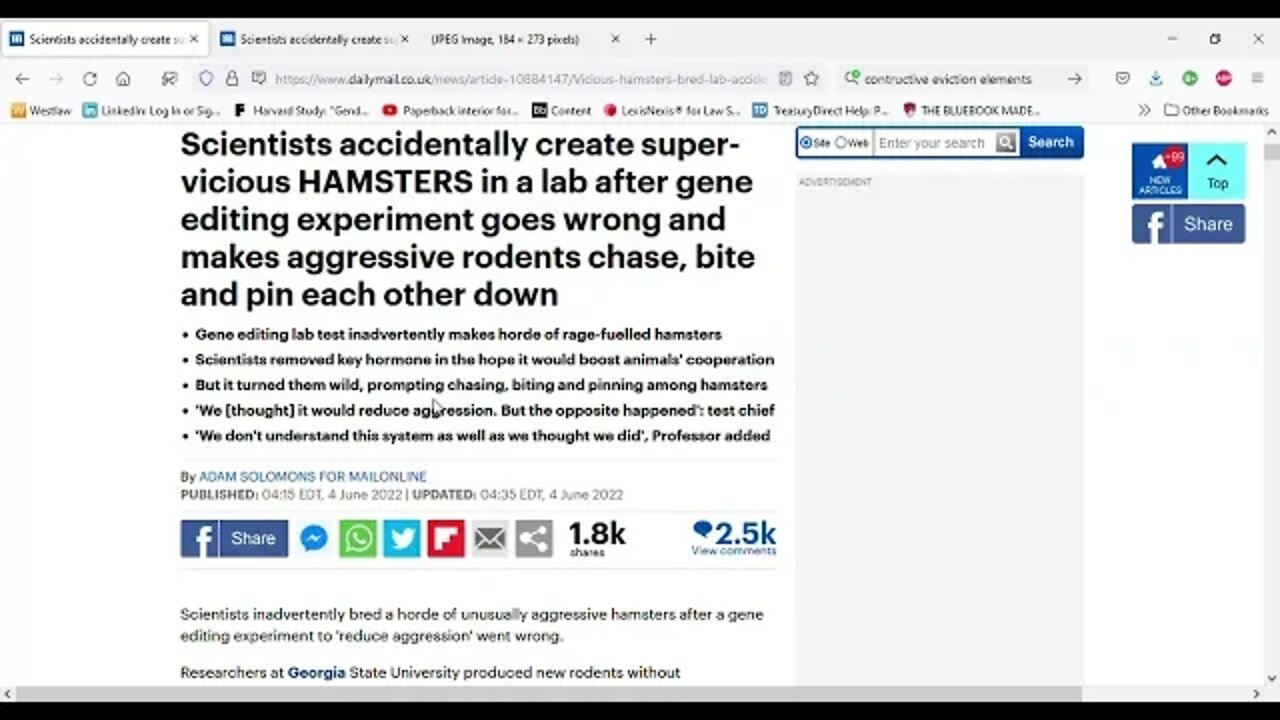Click the 1.8k shares count
The image size is (1280, 720).
pos(597,538)
